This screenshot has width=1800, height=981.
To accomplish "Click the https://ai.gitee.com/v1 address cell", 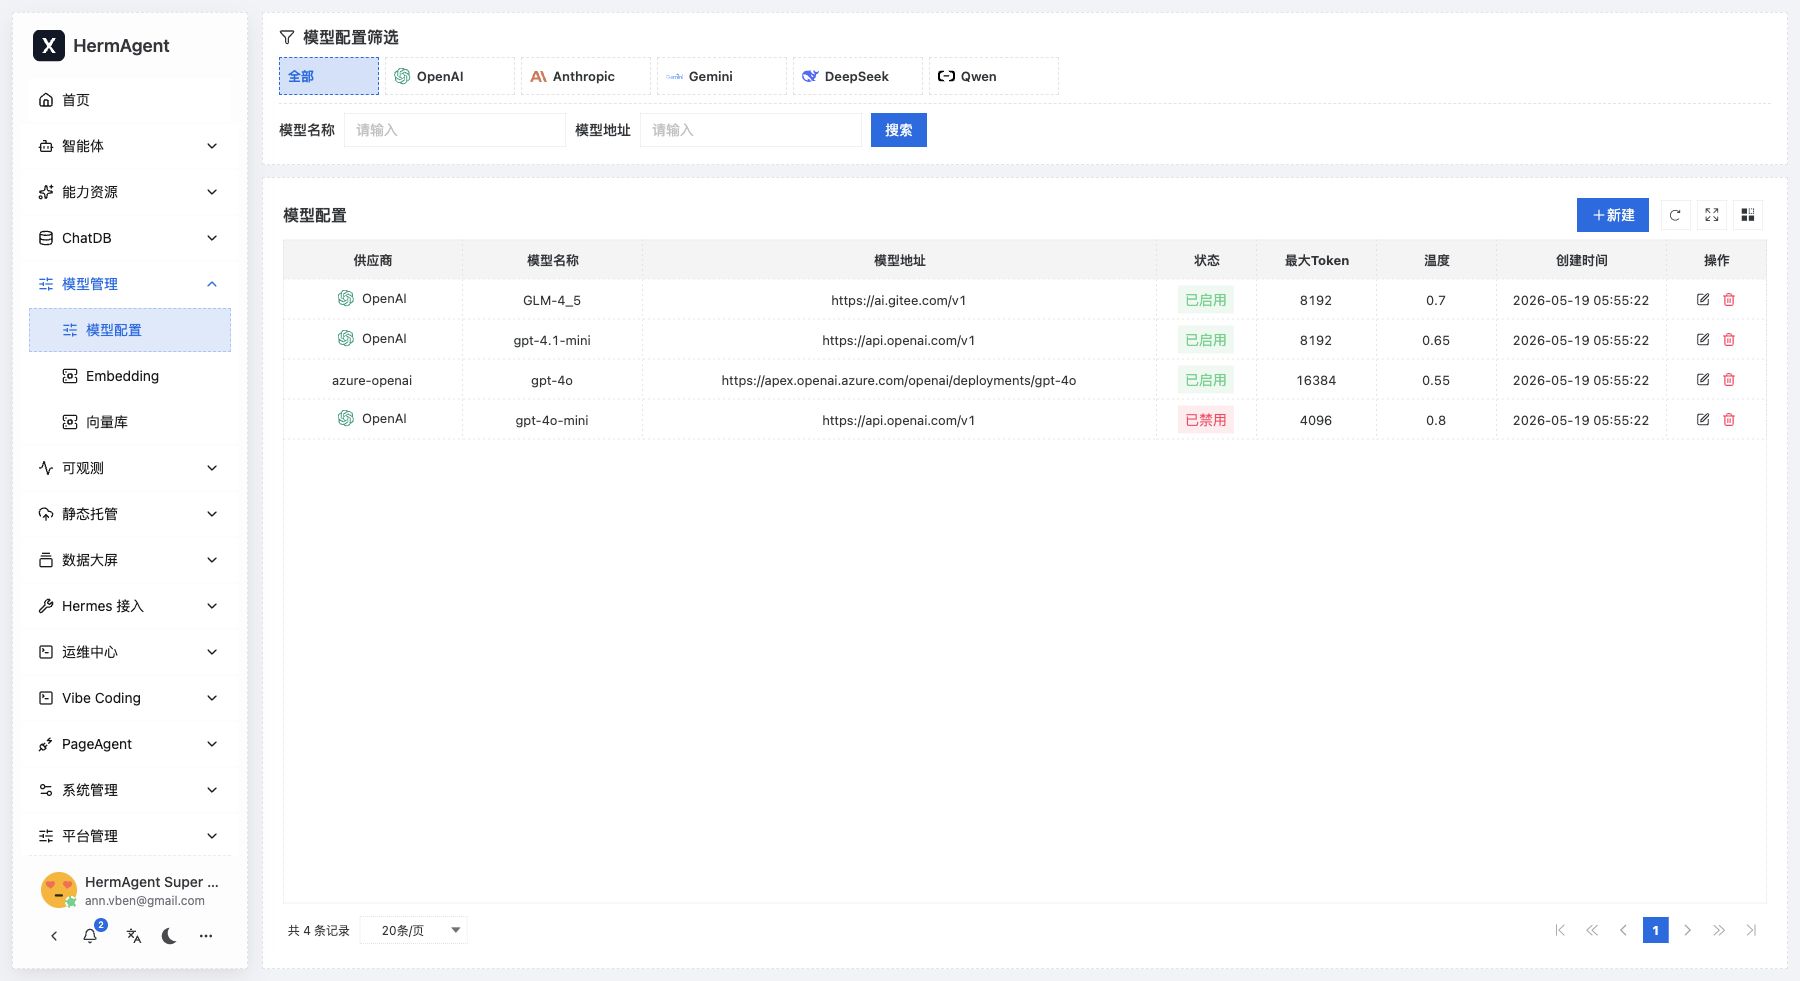I will [x=899, y=300].
